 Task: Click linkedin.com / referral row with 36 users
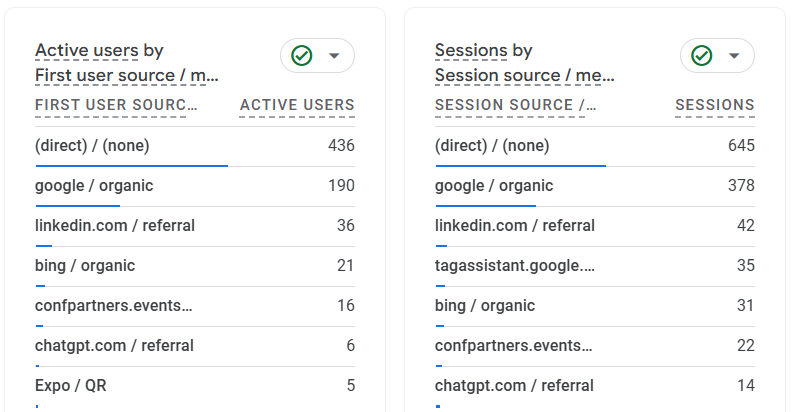click(x=115, y=226)
